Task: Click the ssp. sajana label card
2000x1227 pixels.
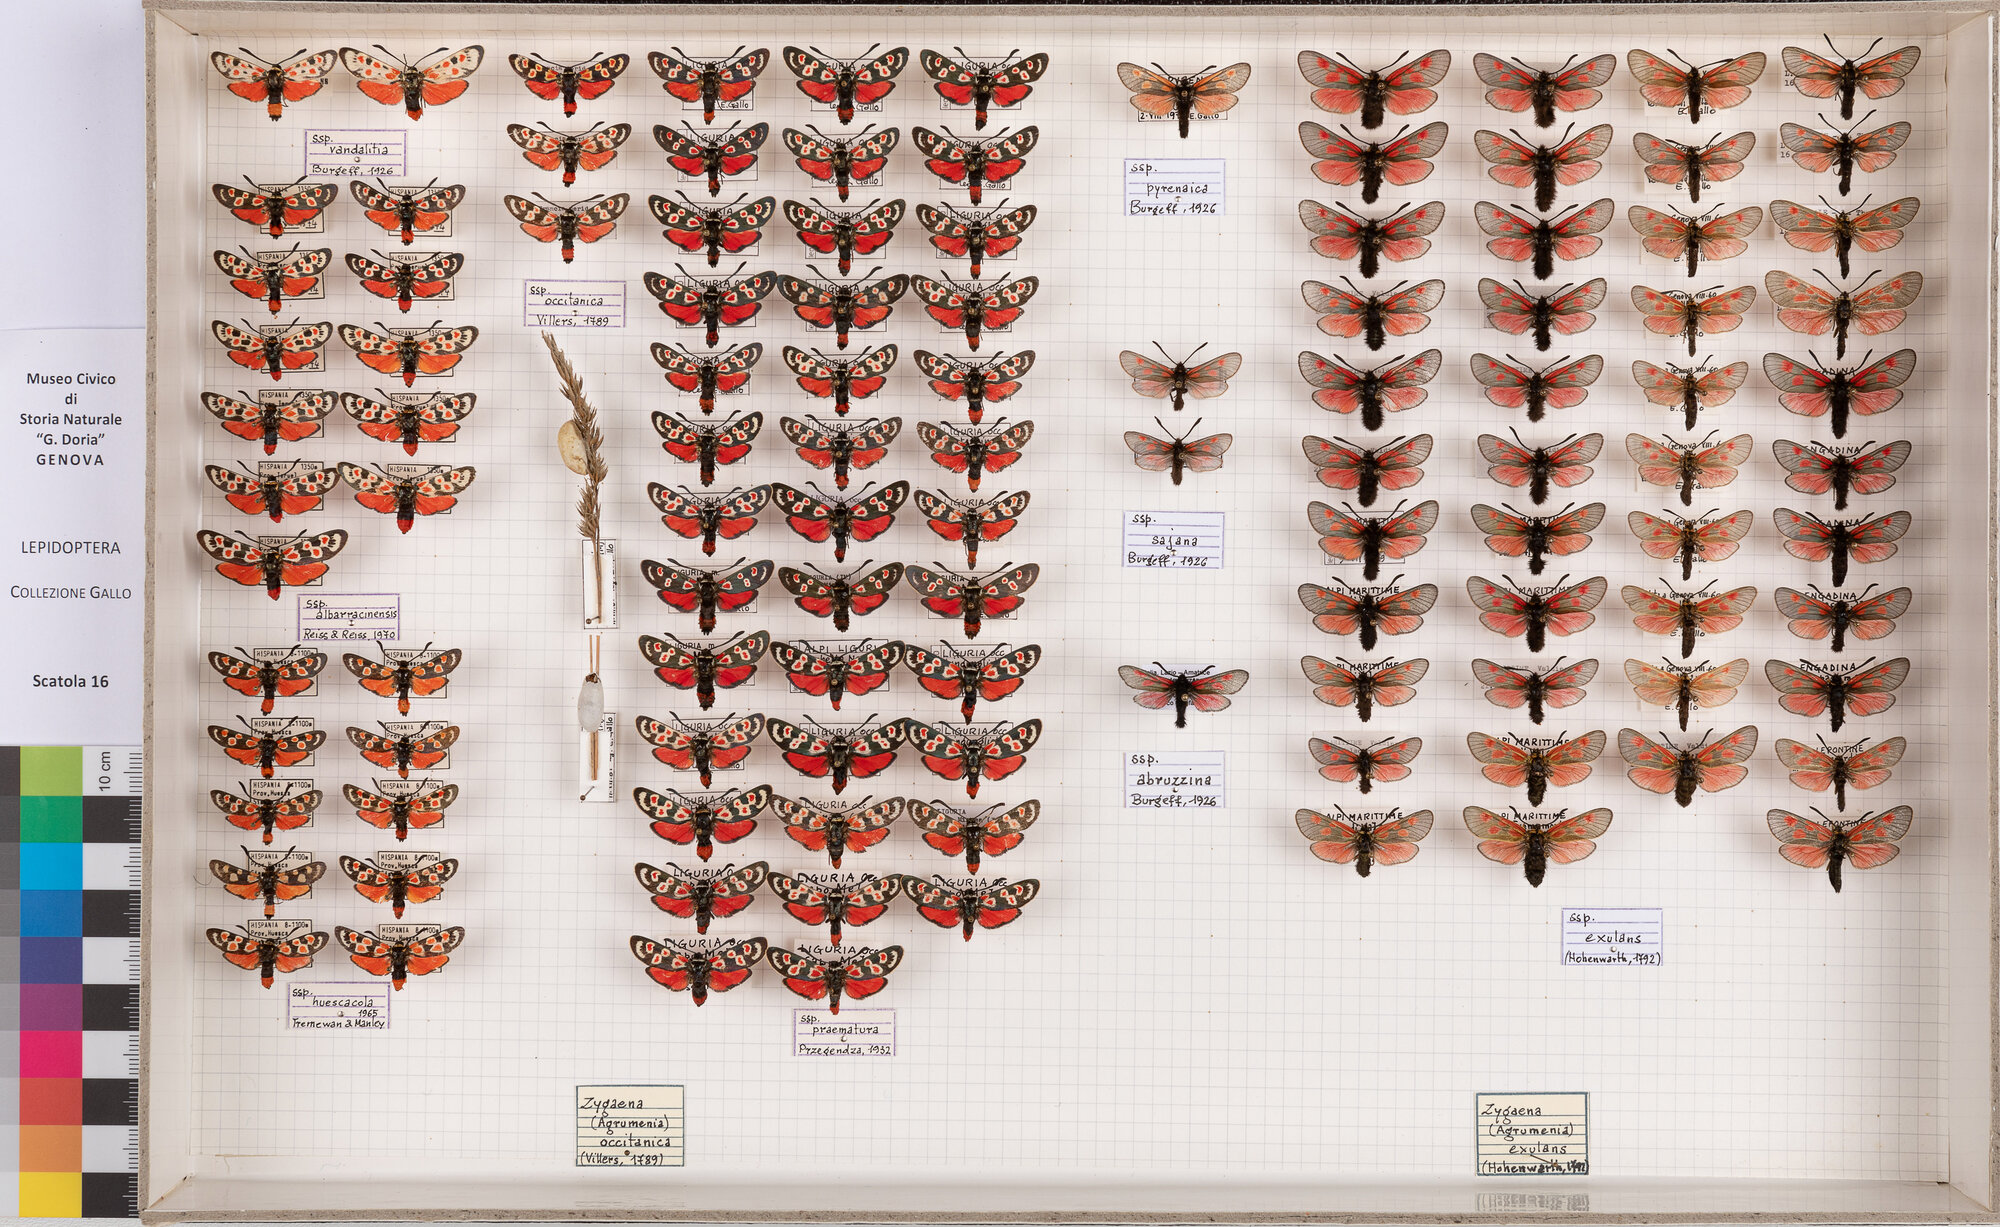Action: (x=1173, y=540)
